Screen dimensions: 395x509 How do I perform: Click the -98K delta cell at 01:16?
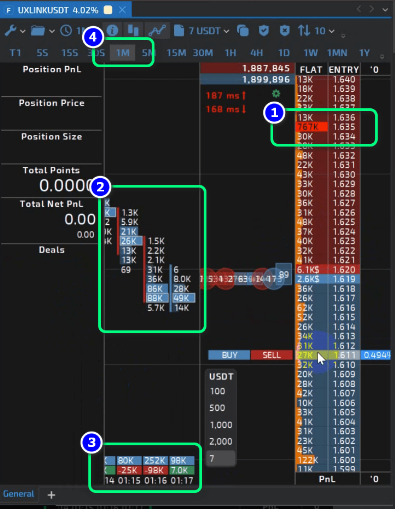click(x=156, y=470)
